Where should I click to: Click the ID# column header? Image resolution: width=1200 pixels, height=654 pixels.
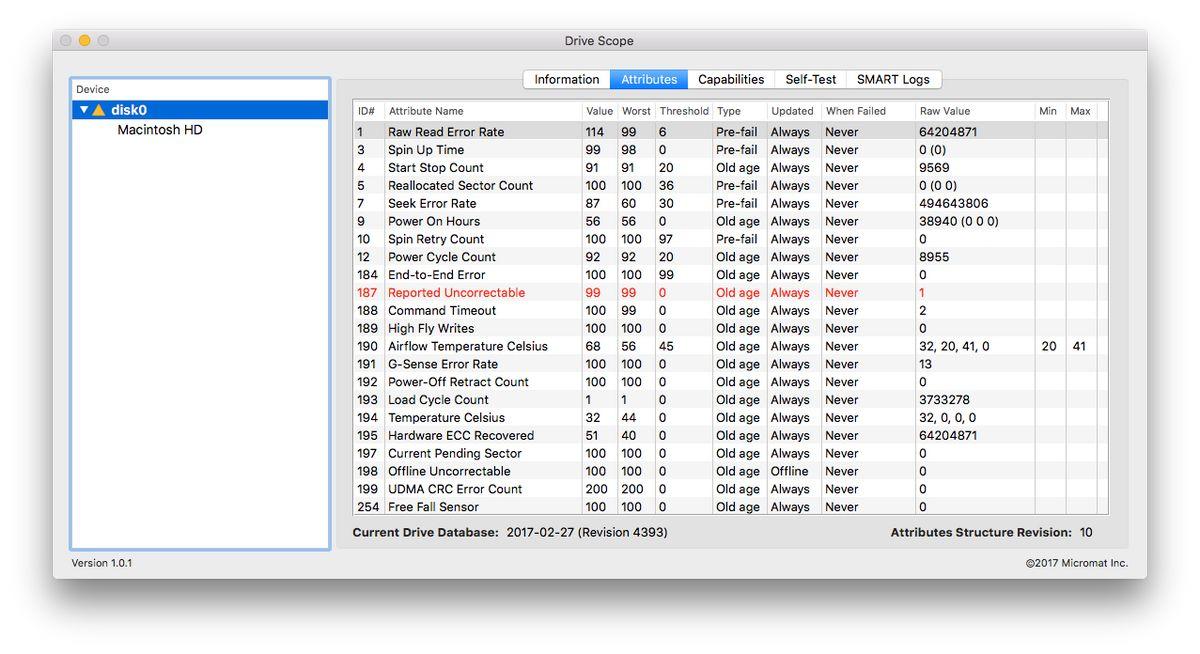pyautogui.click(x=367, y=111)
